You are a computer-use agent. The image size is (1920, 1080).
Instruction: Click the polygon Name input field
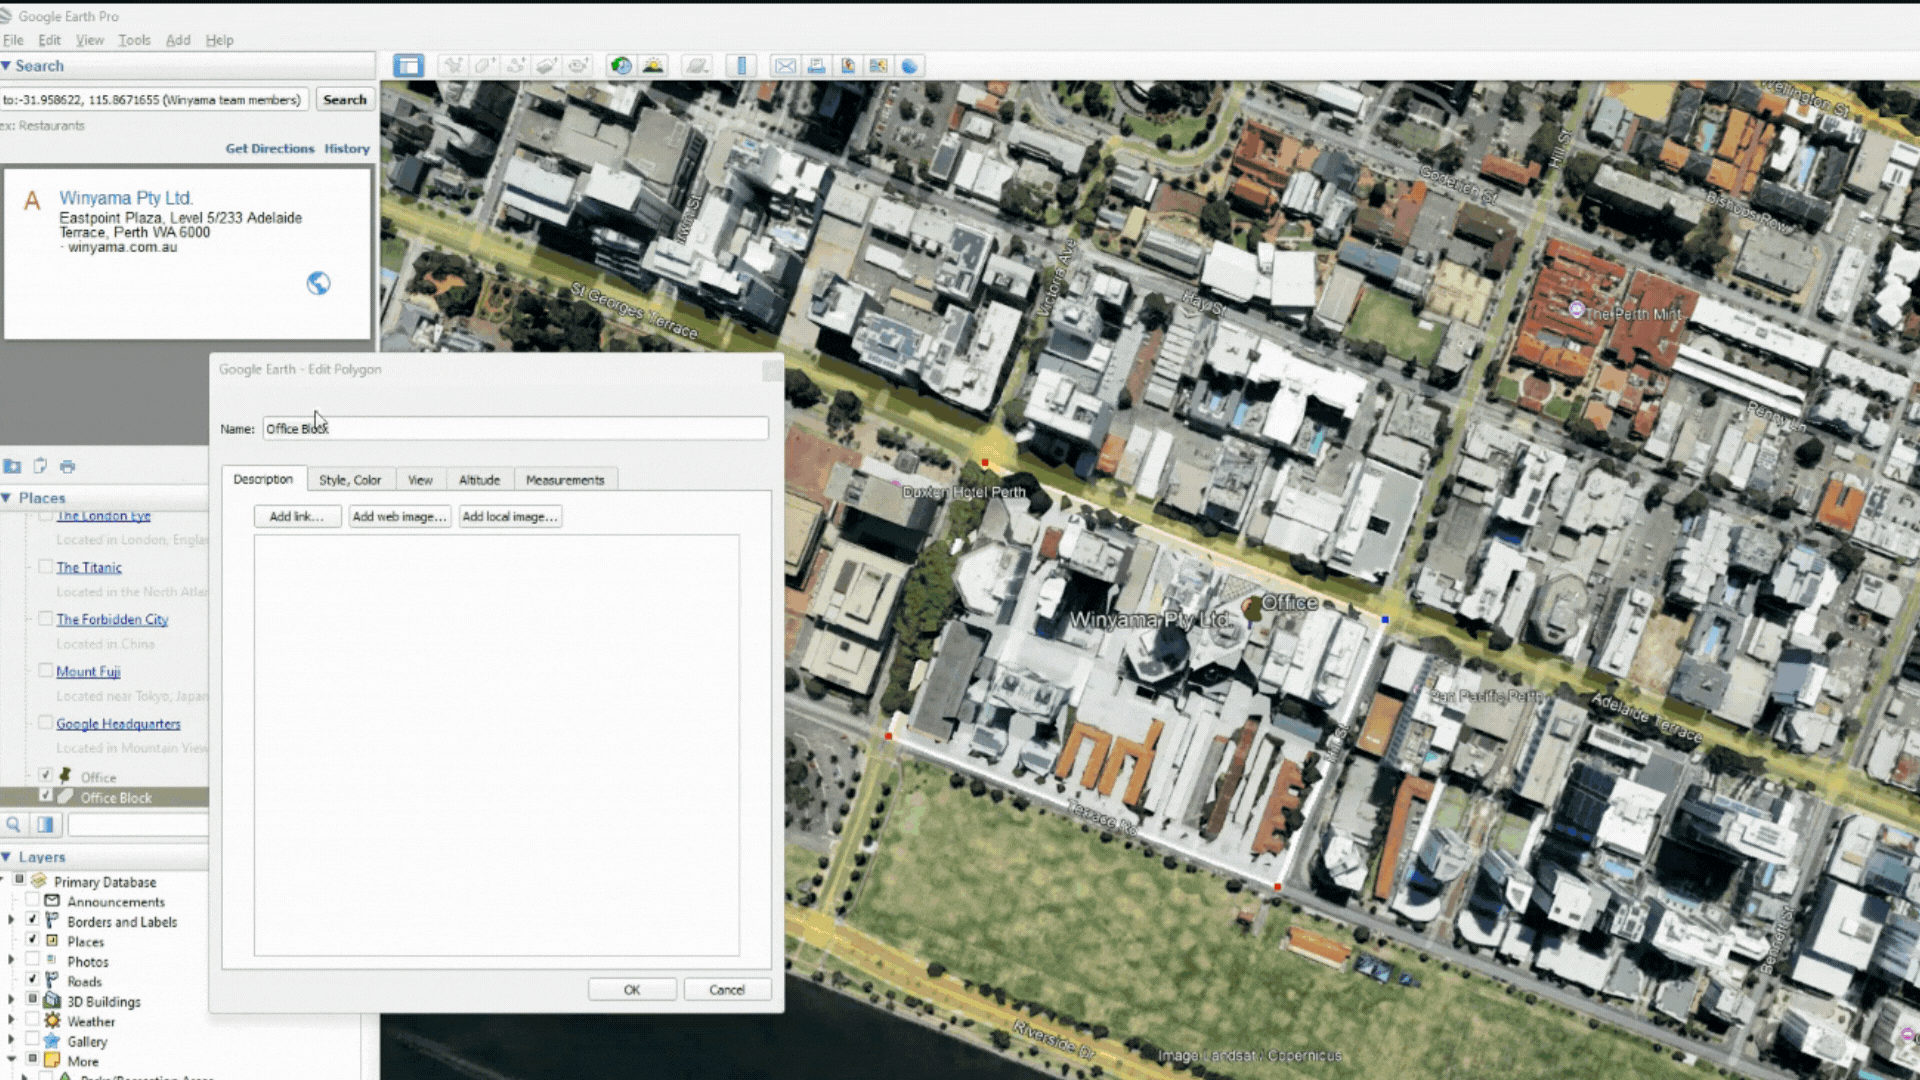[x=515, y=428]
